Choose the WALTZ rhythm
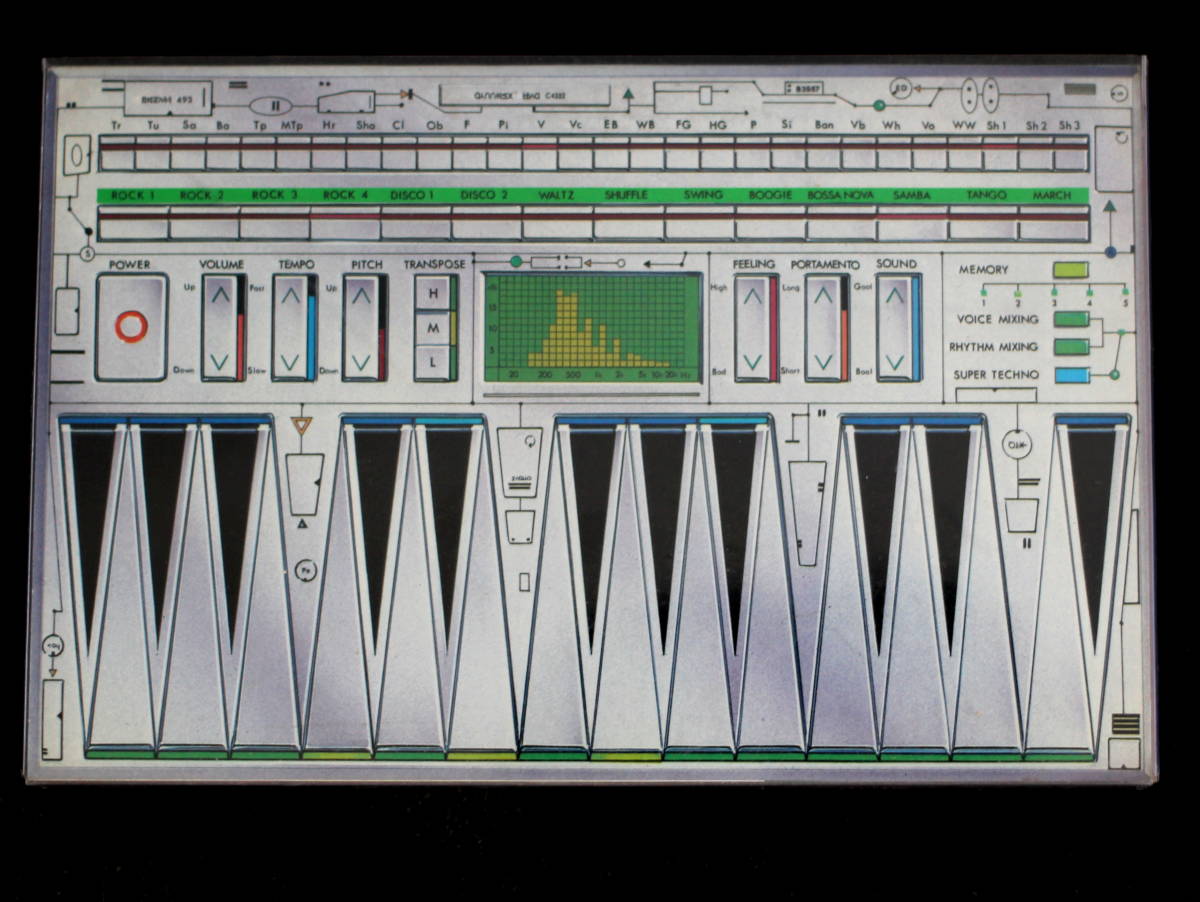 (x=556, y=222)
